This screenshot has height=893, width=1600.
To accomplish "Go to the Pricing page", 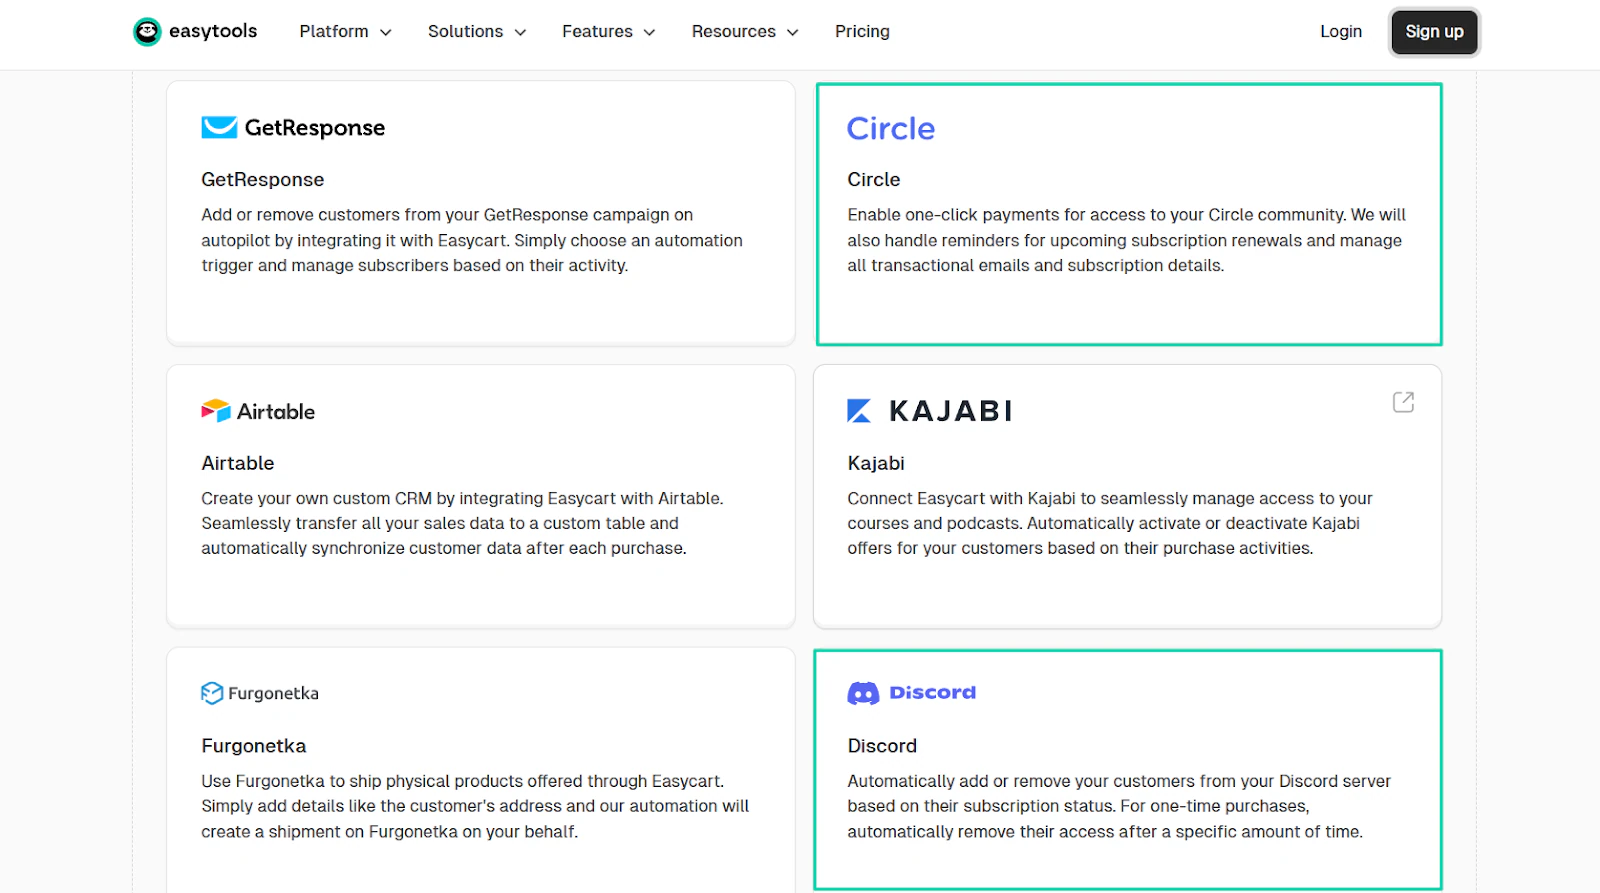I will (862, 32).
